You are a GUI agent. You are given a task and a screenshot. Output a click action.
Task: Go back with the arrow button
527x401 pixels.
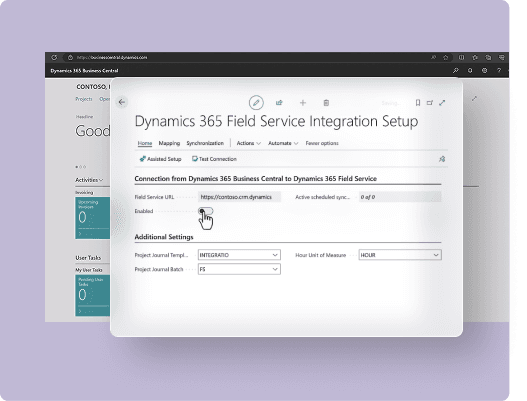tap(122, 102)
